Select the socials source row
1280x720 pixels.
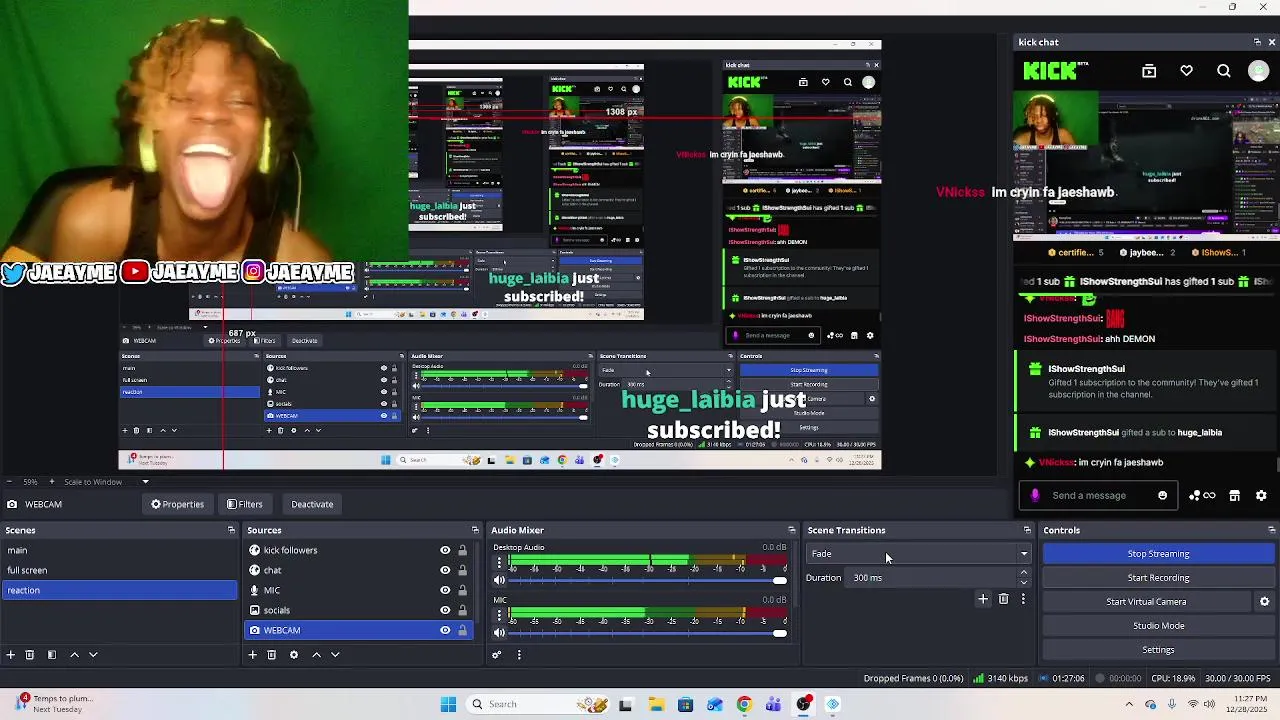tap(358, 611)
